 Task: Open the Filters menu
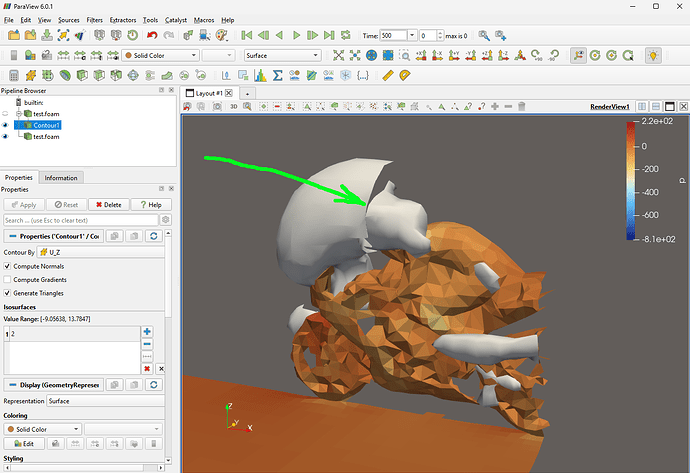coord(94,20)
